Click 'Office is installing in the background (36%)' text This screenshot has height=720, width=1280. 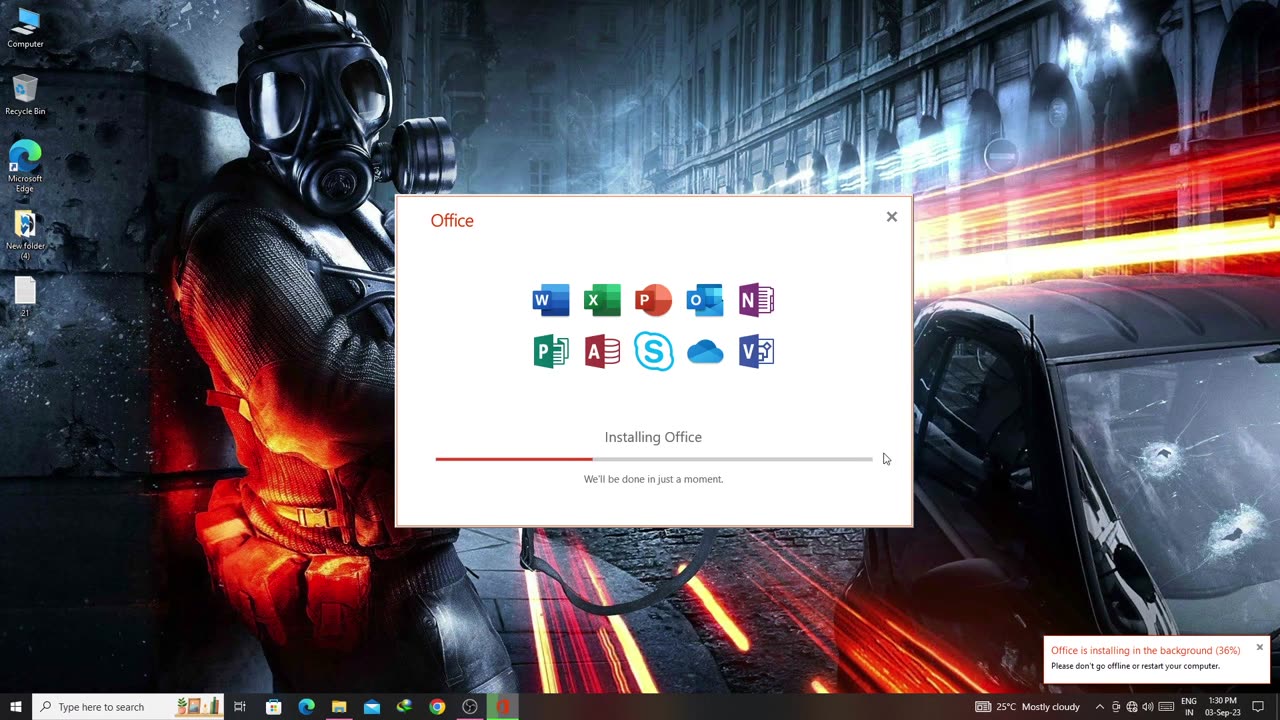click(x=1145, y=650)
